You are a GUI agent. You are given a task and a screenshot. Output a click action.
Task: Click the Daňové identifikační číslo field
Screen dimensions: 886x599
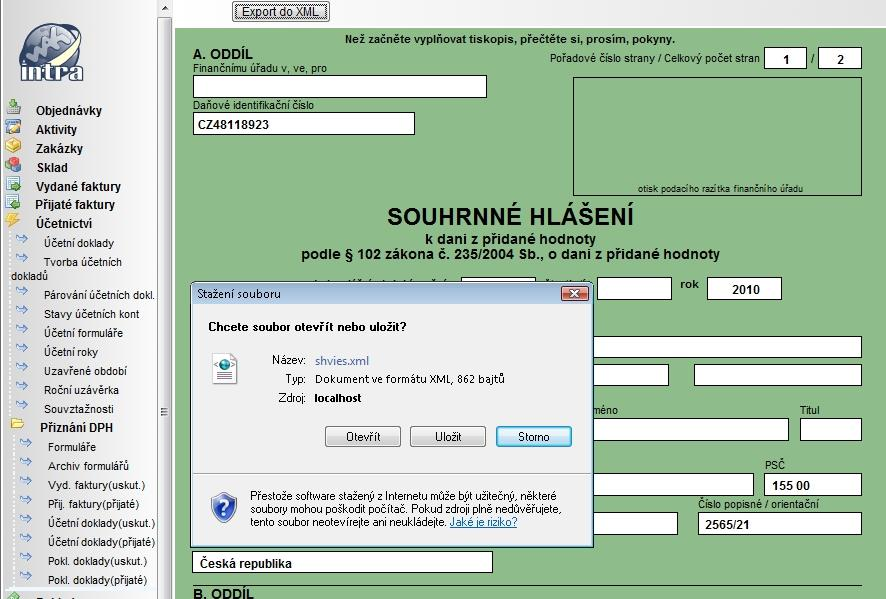(303, 124)
